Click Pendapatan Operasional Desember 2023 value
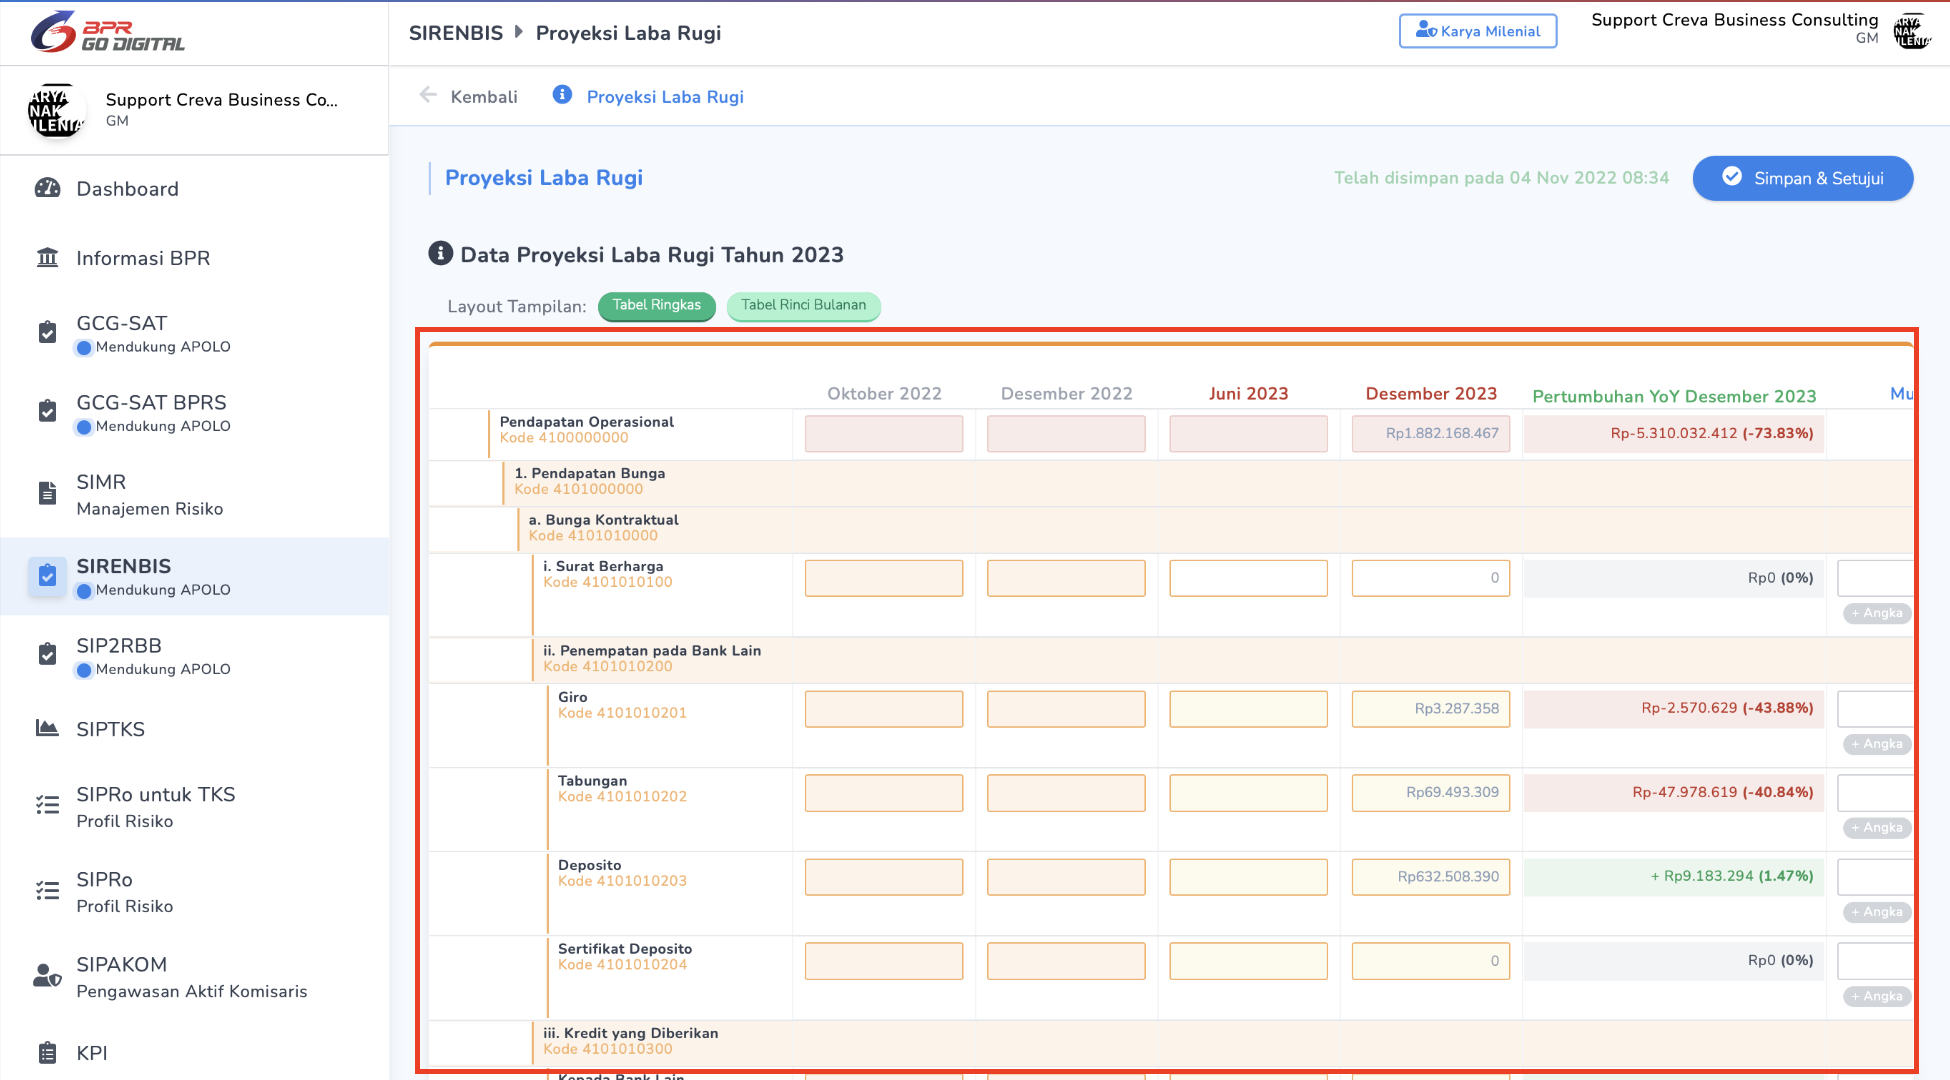Screen dimensions: 1950x1080 (1430, 434)
